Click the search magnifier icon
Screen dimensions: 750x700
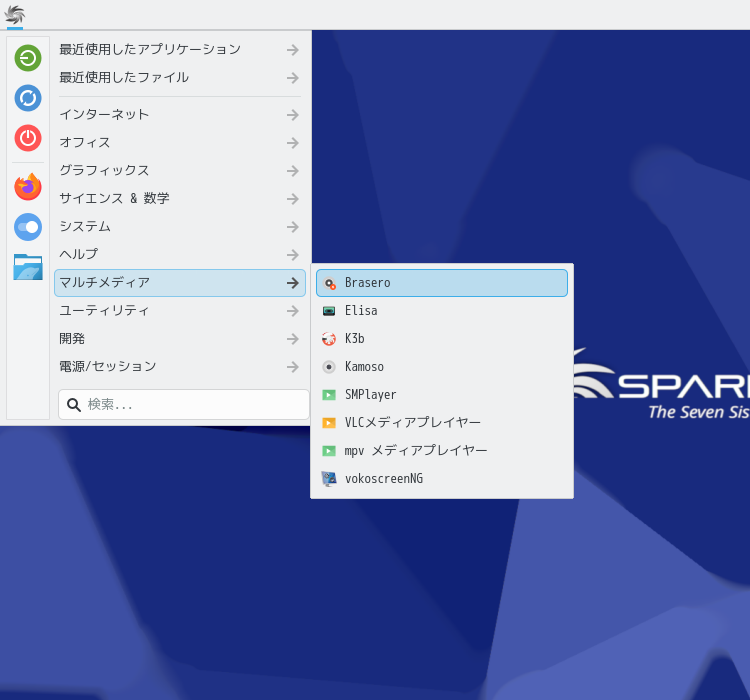point(74,405)
